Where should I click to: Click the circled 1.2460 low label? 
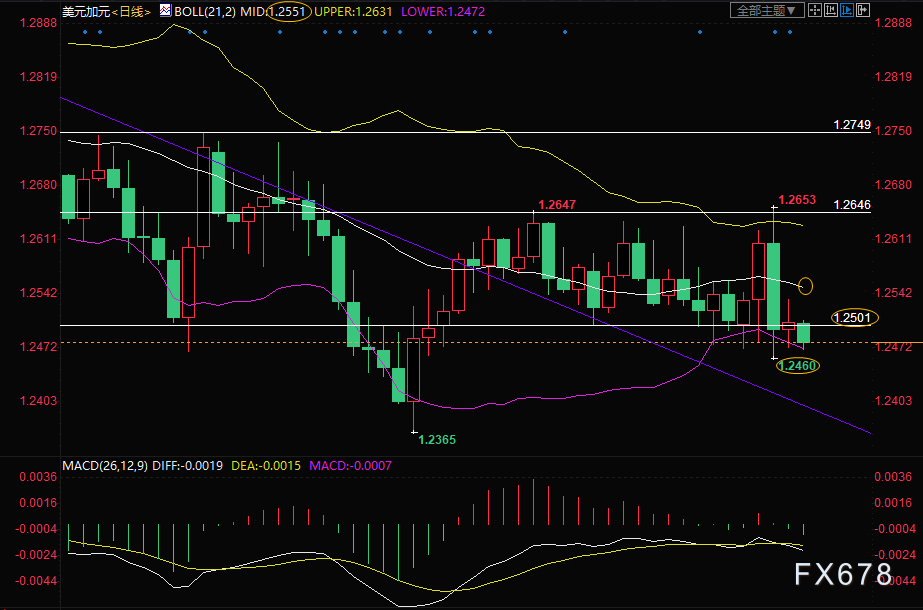(x=798, y=366)
